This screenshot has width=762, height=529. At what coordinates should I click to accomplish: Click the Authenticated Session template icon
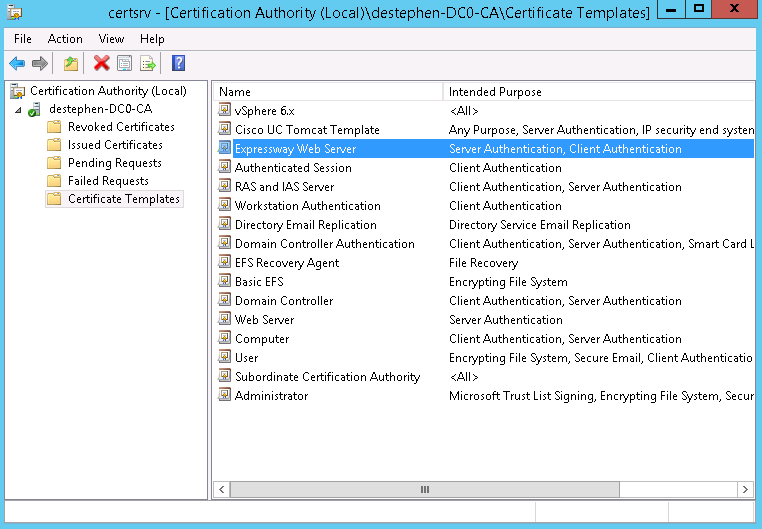[224, 167]
